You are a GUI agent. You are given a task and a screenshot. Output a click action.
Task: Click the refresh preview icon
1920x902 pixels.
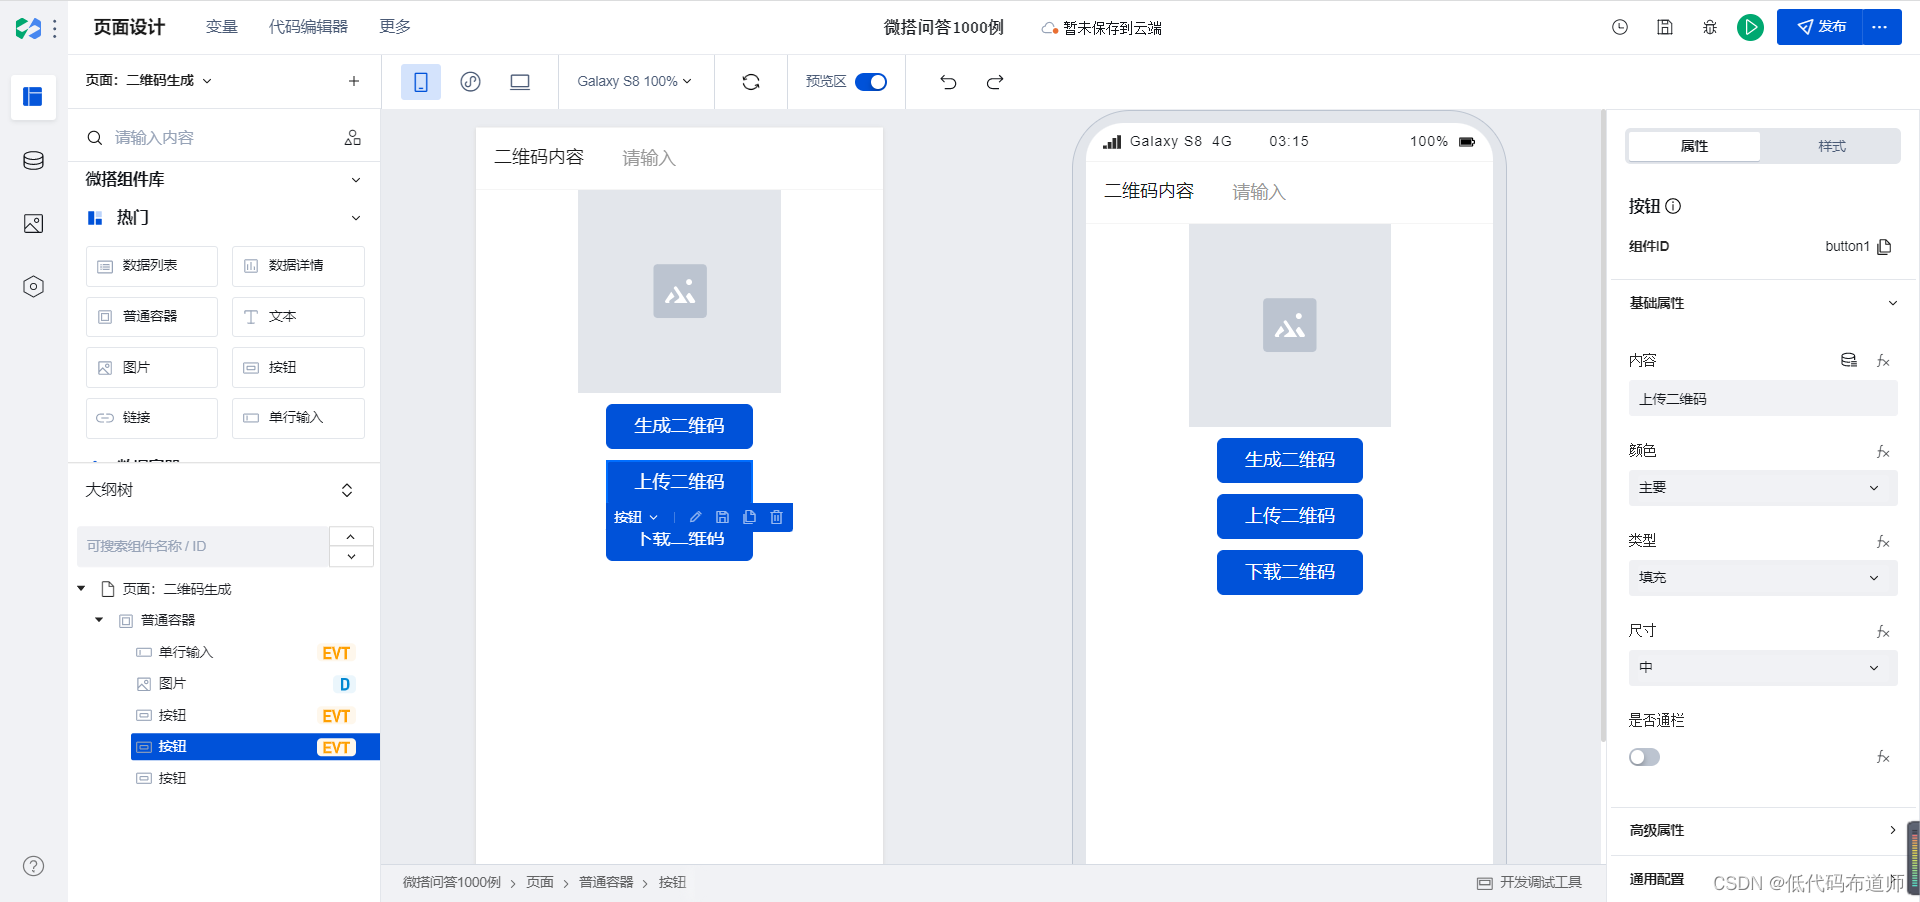tap(751, 82)
